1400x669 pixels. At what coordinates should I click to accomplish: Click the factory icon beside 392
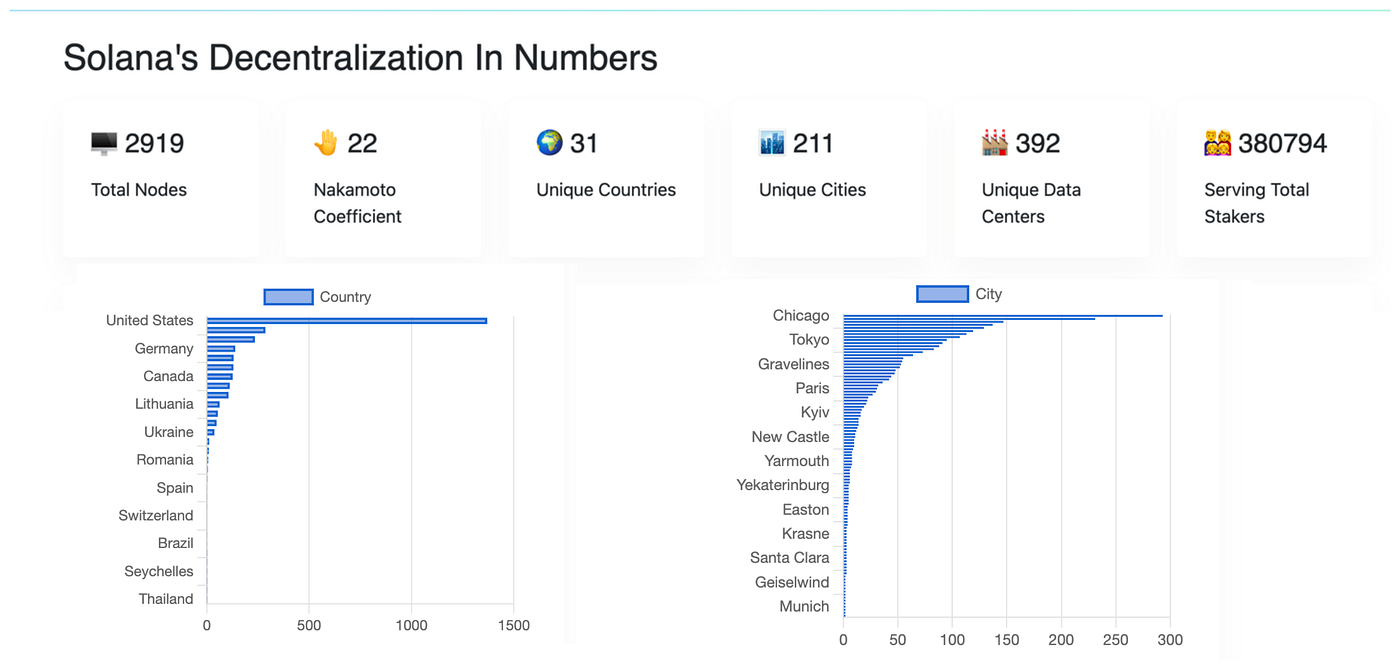click(x=994, y=143)
